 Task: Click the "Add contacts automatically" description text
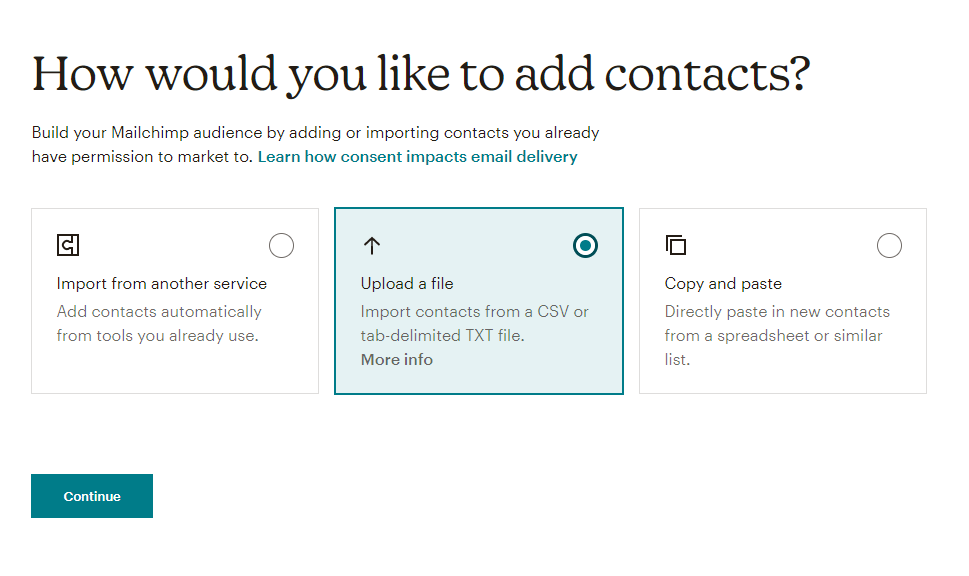pyautogui.click(x=159, y=311)
